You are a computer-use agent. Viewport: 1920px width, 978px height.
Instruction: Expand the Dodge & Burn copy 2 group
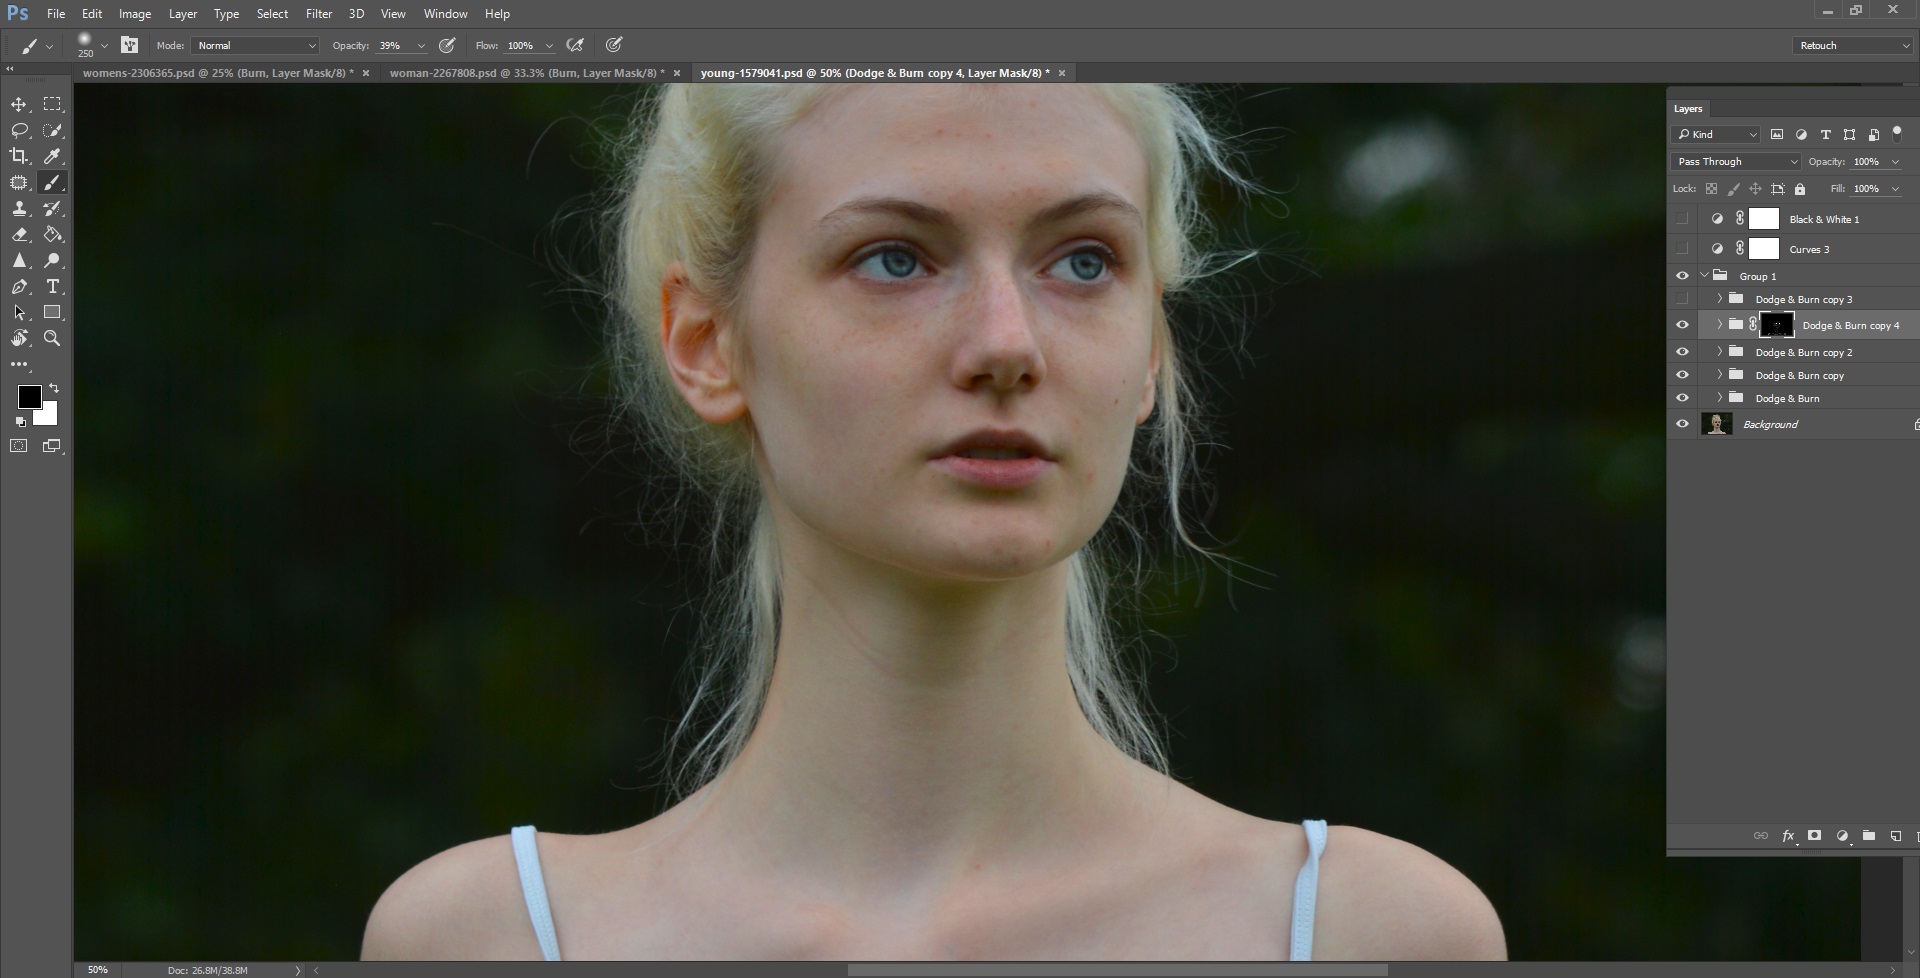[1719, 351]
